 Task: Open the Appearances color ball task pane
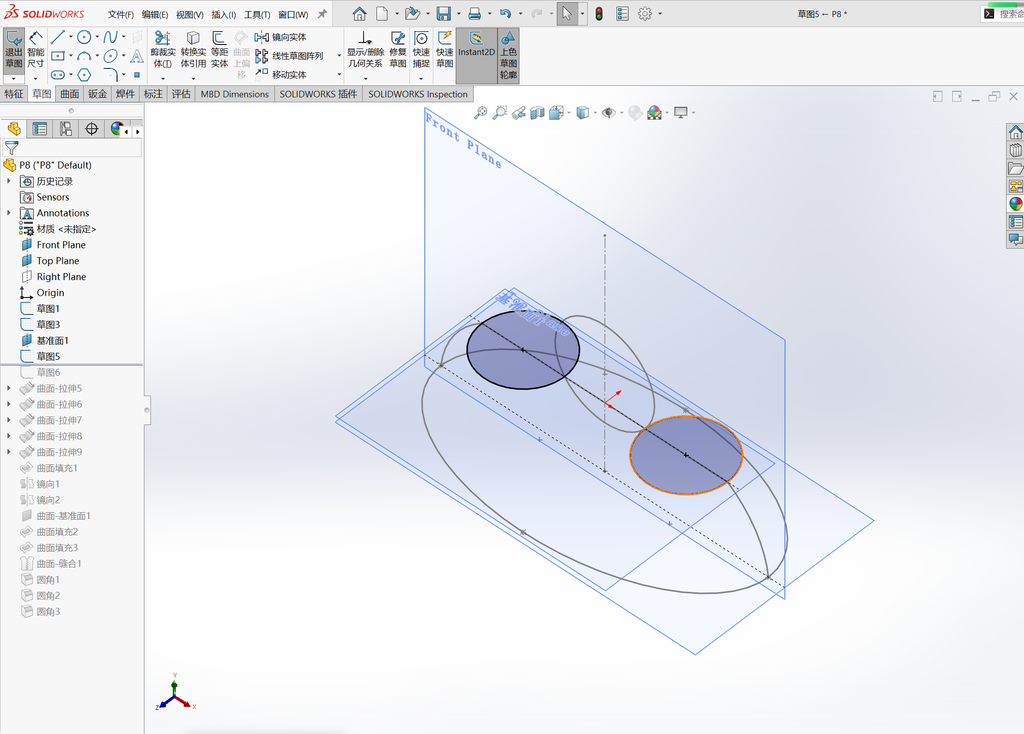pyautogui.click(x=1016, y=204)
